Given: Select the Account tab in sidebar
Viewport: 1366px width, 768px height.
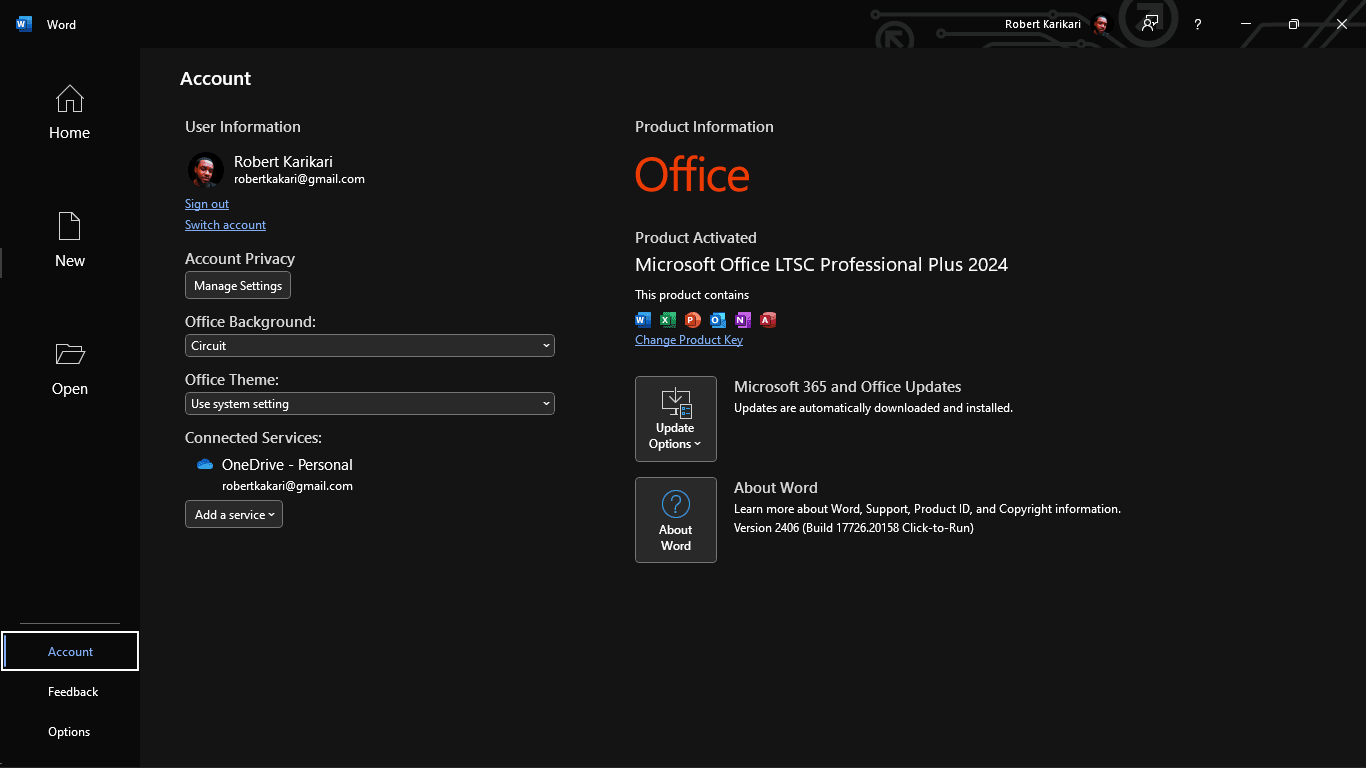Looking at the screenshot, I should 70,651.
